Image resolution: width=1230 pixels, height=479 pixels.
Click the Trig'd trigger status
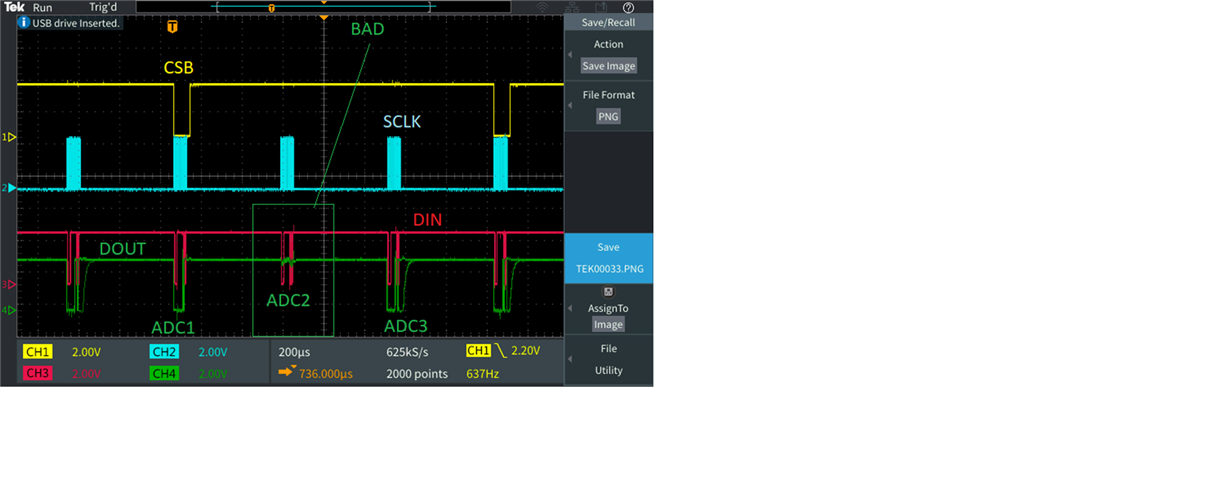104,7
